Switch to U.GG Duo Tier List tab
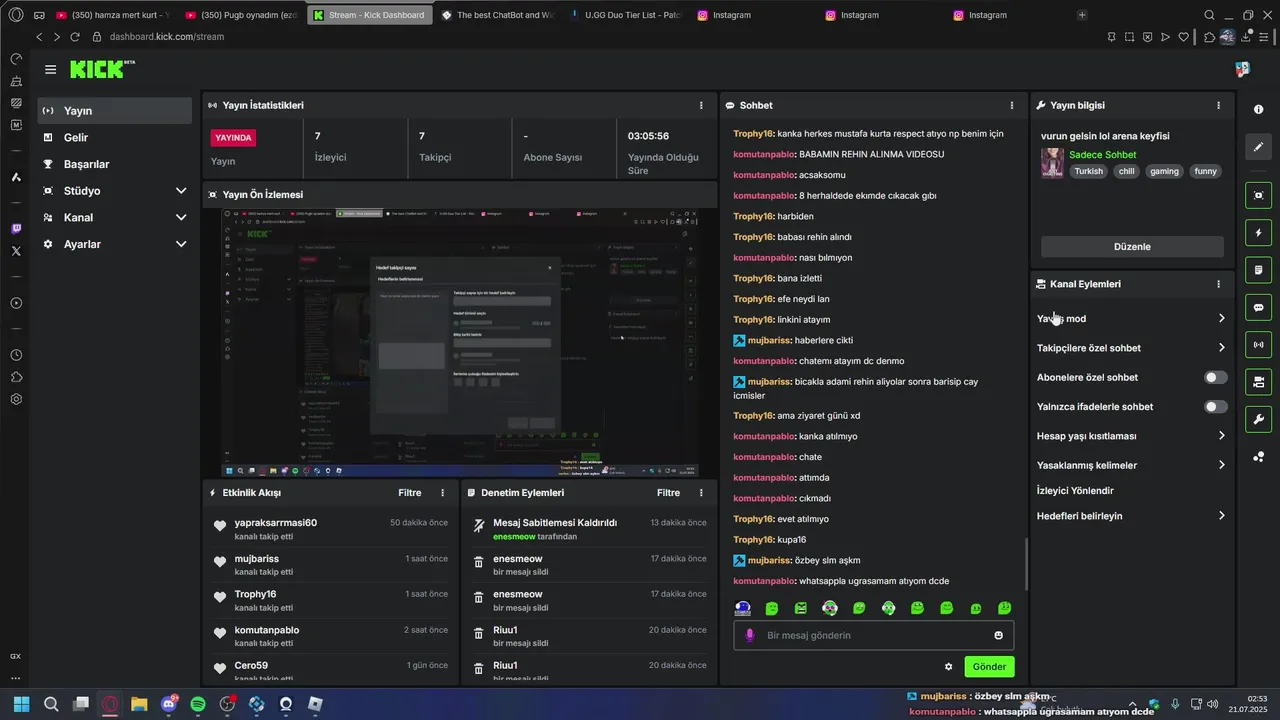The image size is (1280, 720). point(626,15)
